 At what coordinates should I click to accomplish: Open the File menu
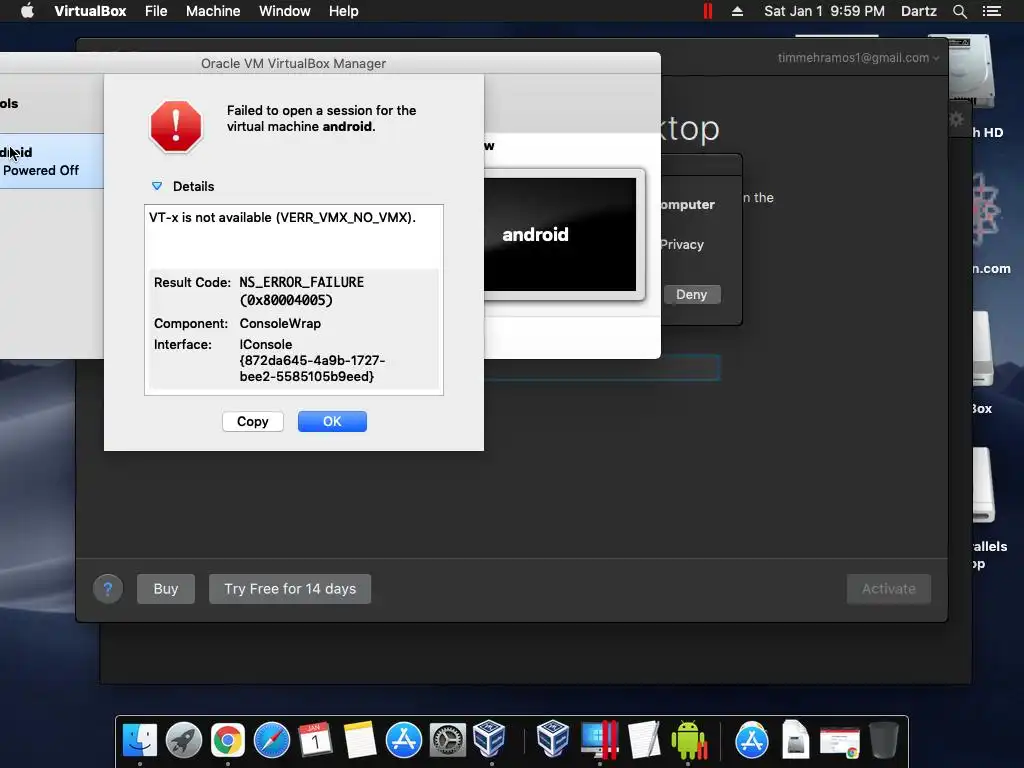pyautogui.click(x=156, y=11)
